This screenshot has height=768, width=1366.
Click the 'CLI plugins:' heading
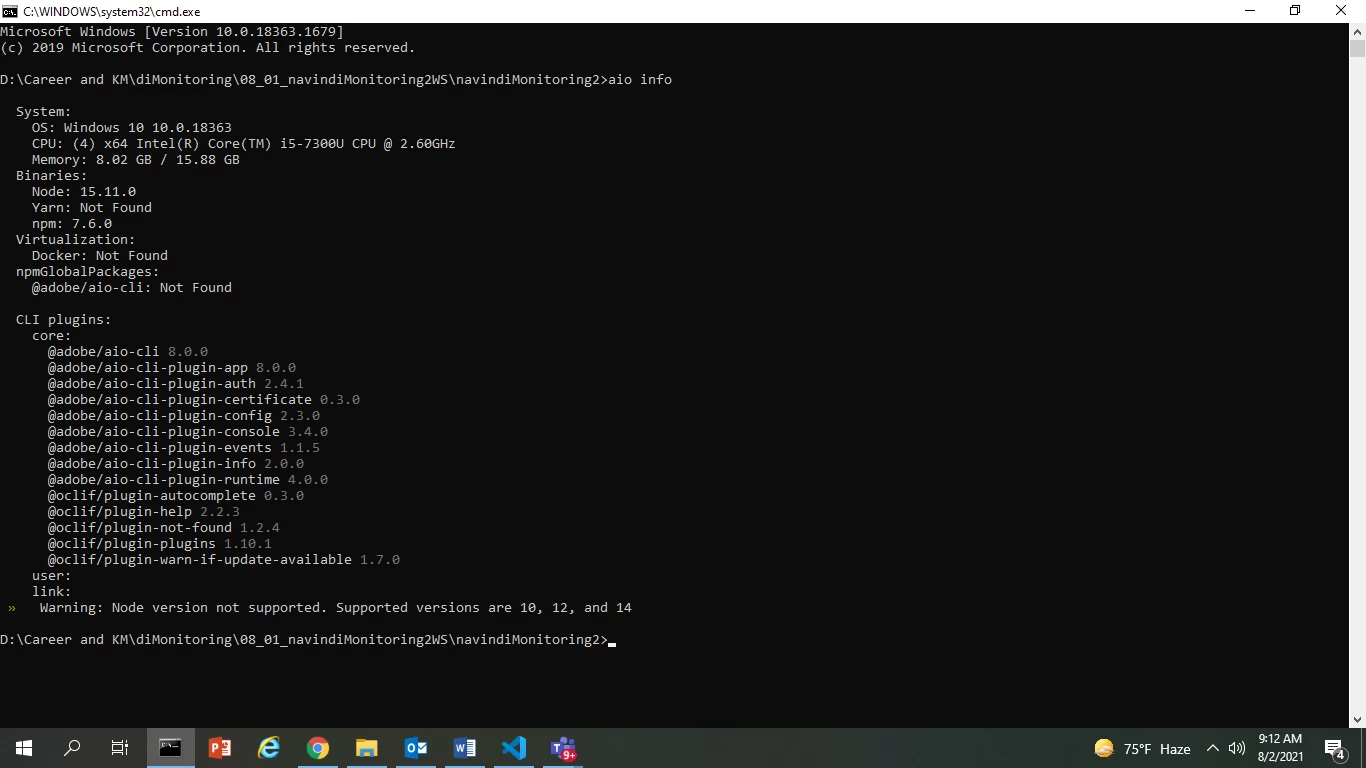point(64,319)
